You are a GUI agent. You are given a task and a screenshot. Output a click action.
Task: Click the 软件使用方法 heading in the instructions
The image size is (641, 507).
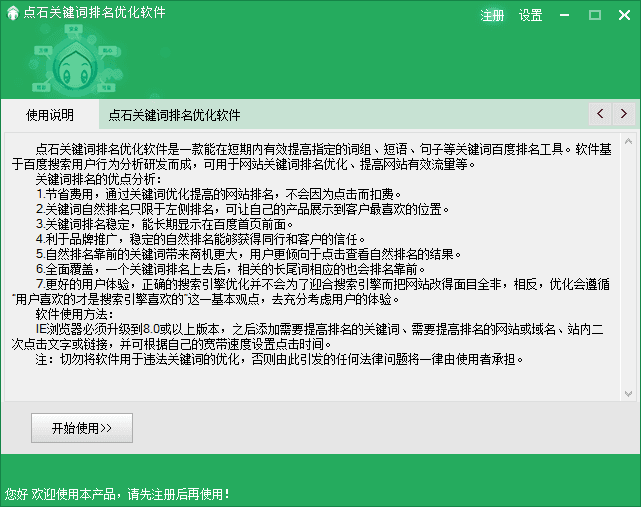pos(77,315)
